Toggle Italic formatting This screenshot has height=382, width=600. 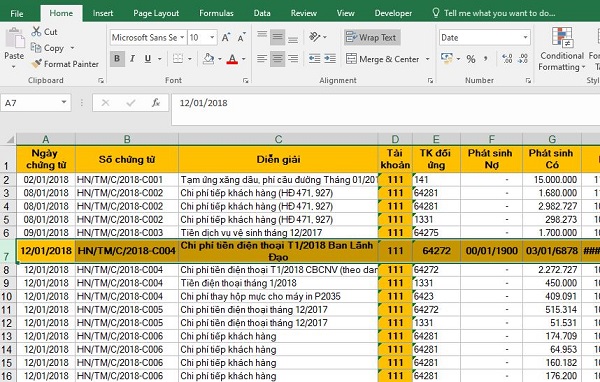click(x=132, y=59)
